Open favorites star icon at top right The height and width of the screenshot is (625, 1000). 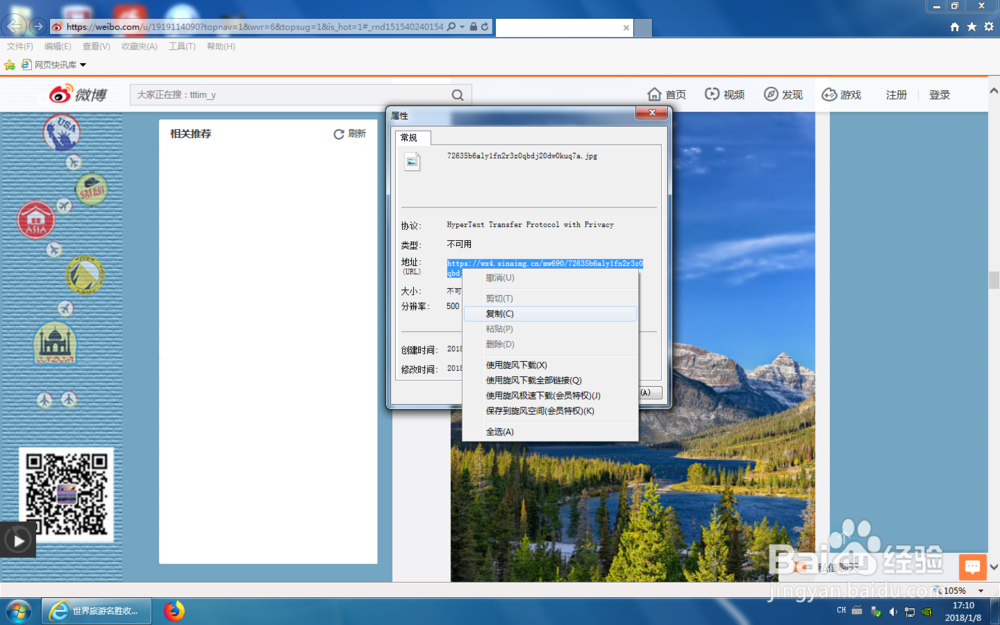pyautogui.click(x=971, y=27)
